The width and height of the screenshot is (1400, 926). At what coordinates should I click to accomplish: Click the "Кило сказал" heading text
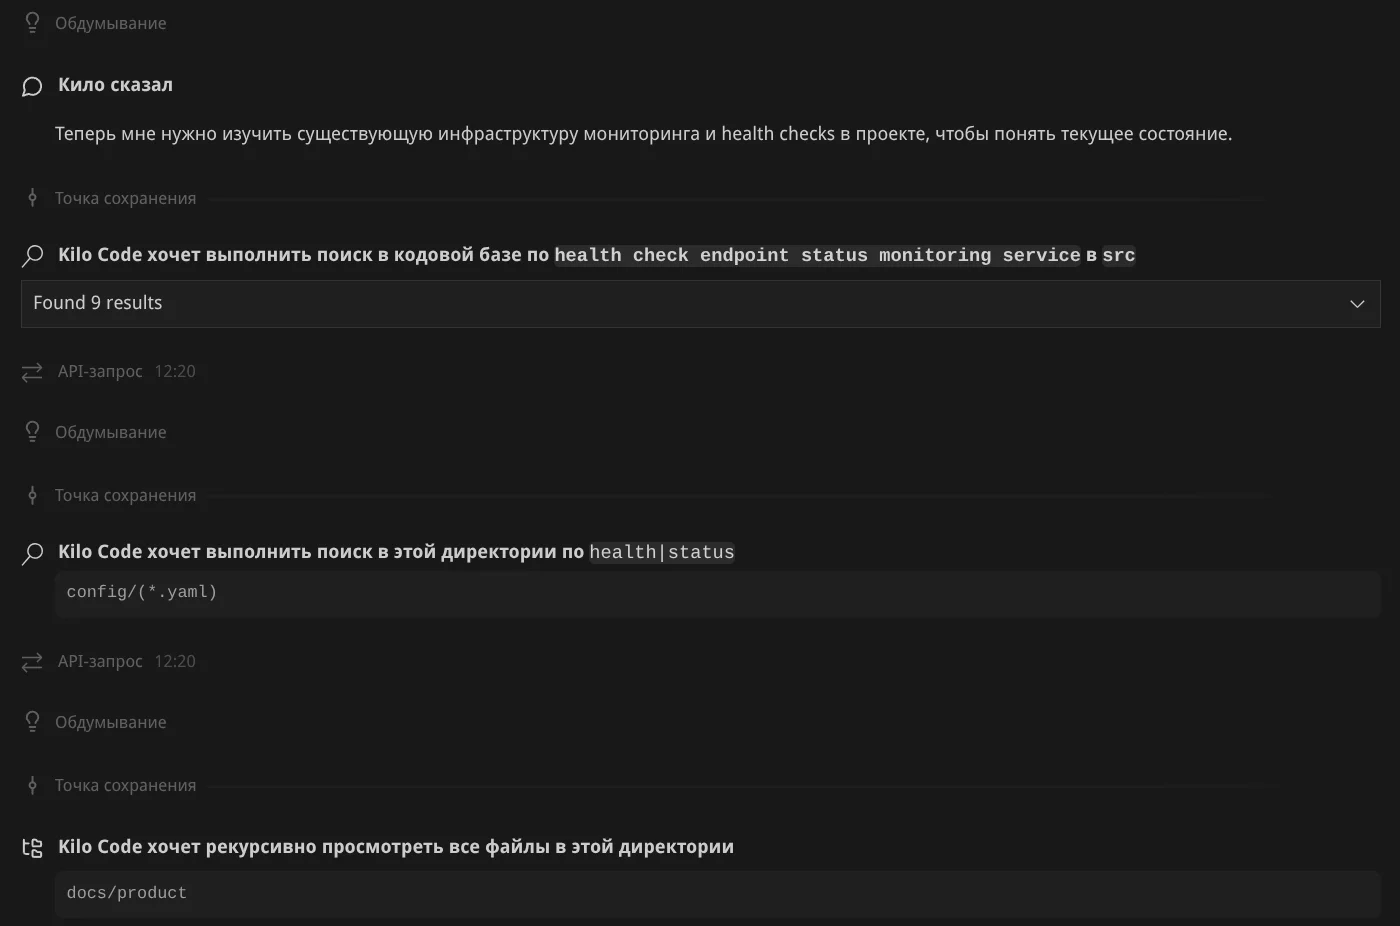pyautogui.click(x=115, y=85)
